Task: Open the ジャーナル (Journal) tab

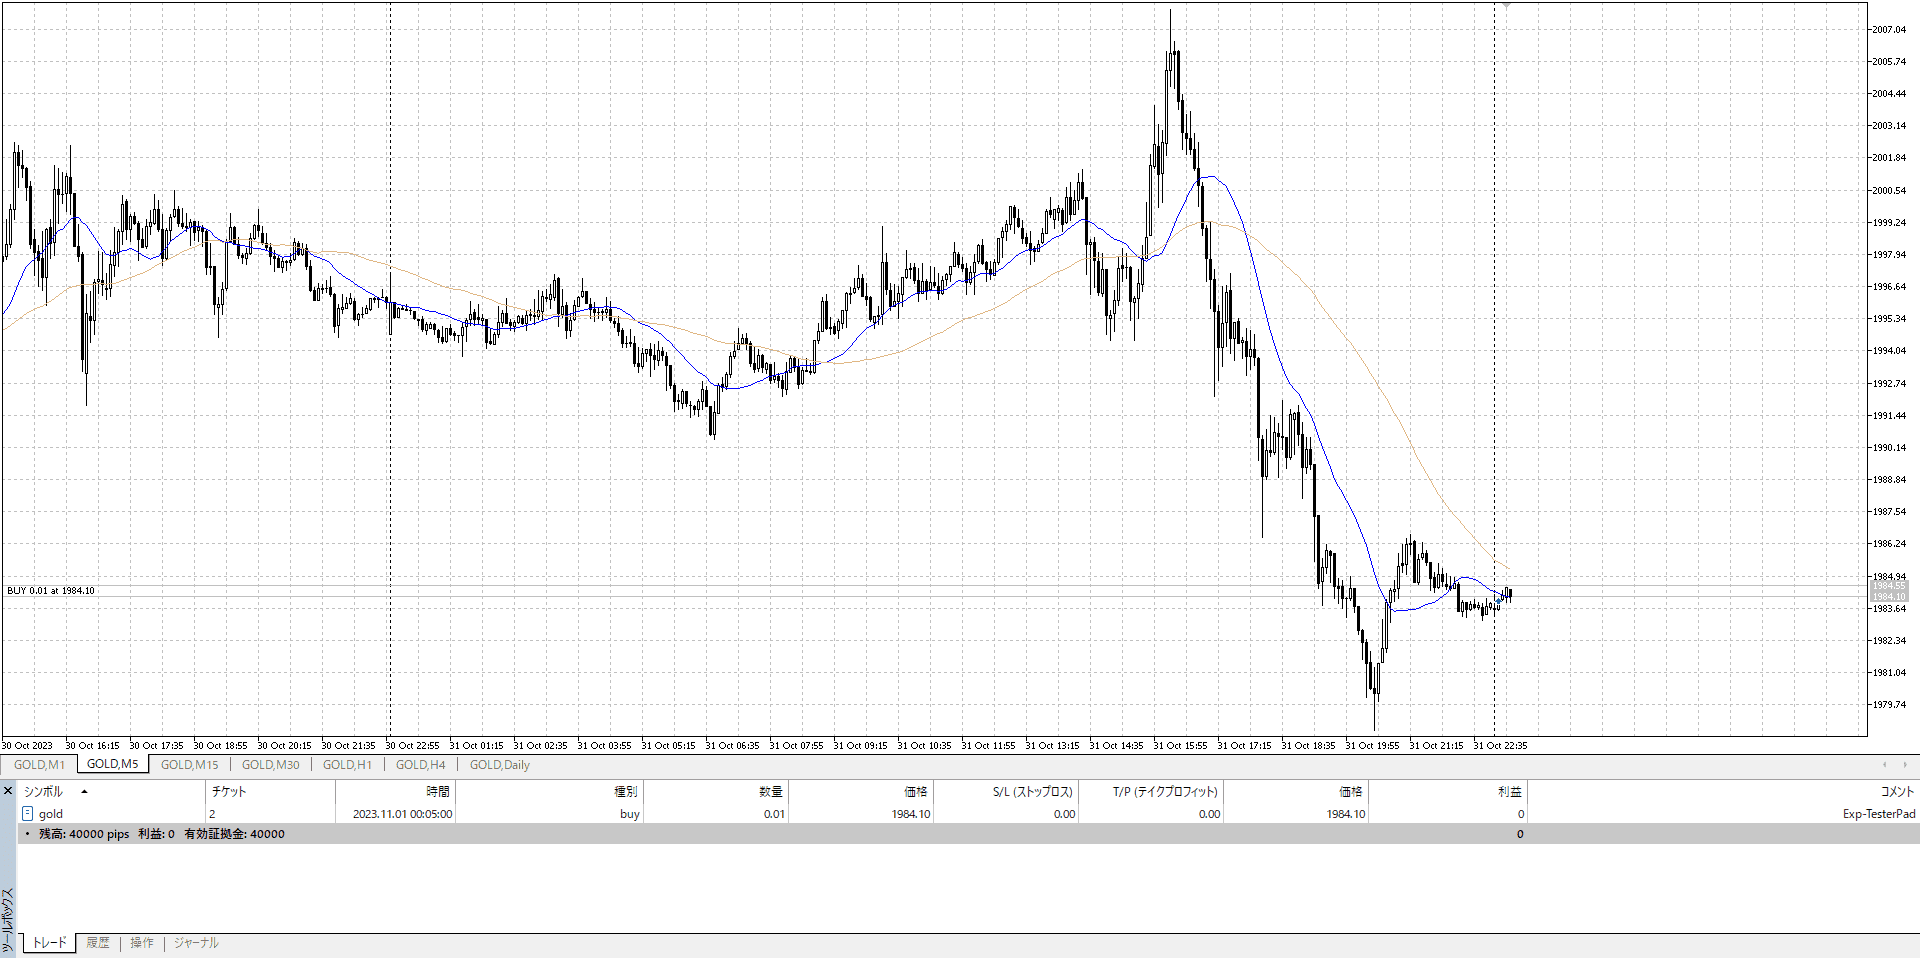Action: [x=196, y=943]
